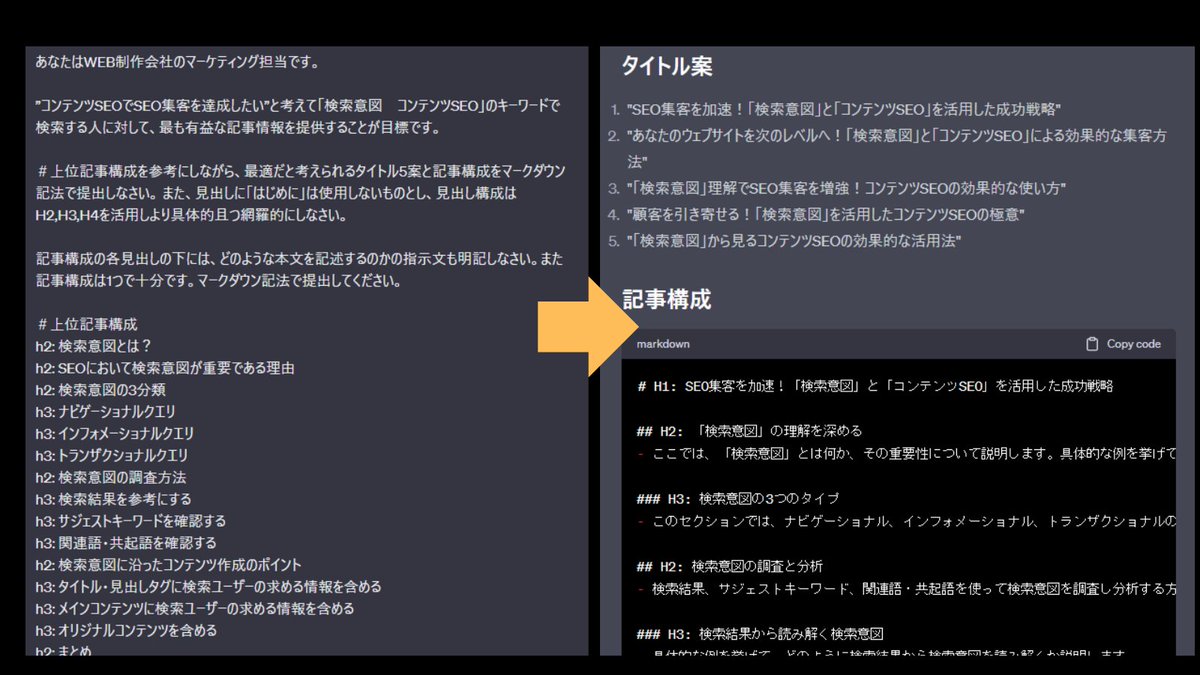Screen dimensions: 1200x675
Task: Select title option 5 '「検索意図」から見るコンテンツSEO'
Action: click(x=793, y=241)
